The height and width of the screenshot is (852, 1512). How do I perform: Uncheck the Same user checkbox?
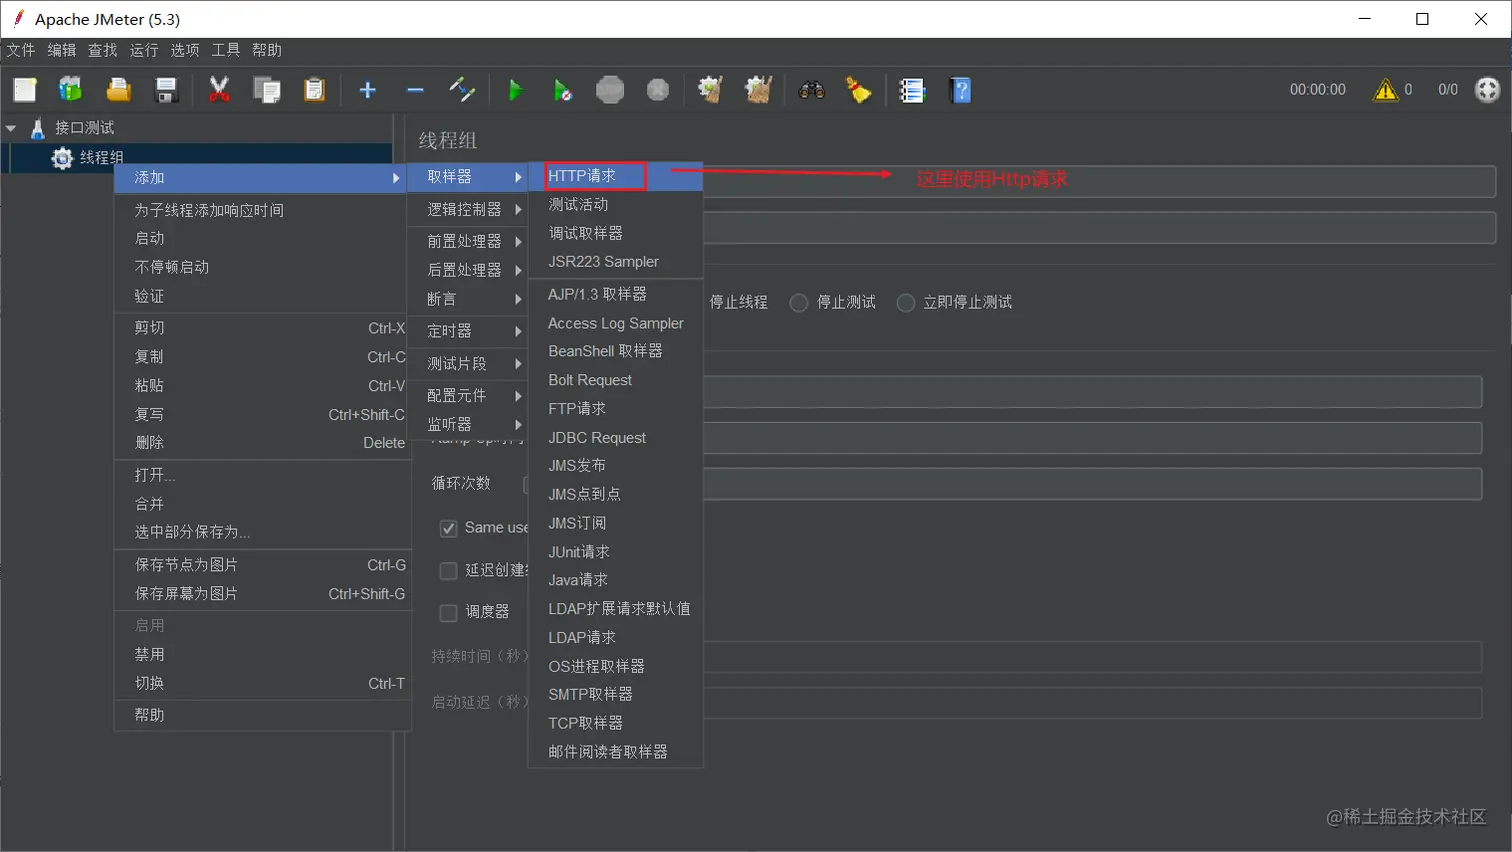[449, 528]
